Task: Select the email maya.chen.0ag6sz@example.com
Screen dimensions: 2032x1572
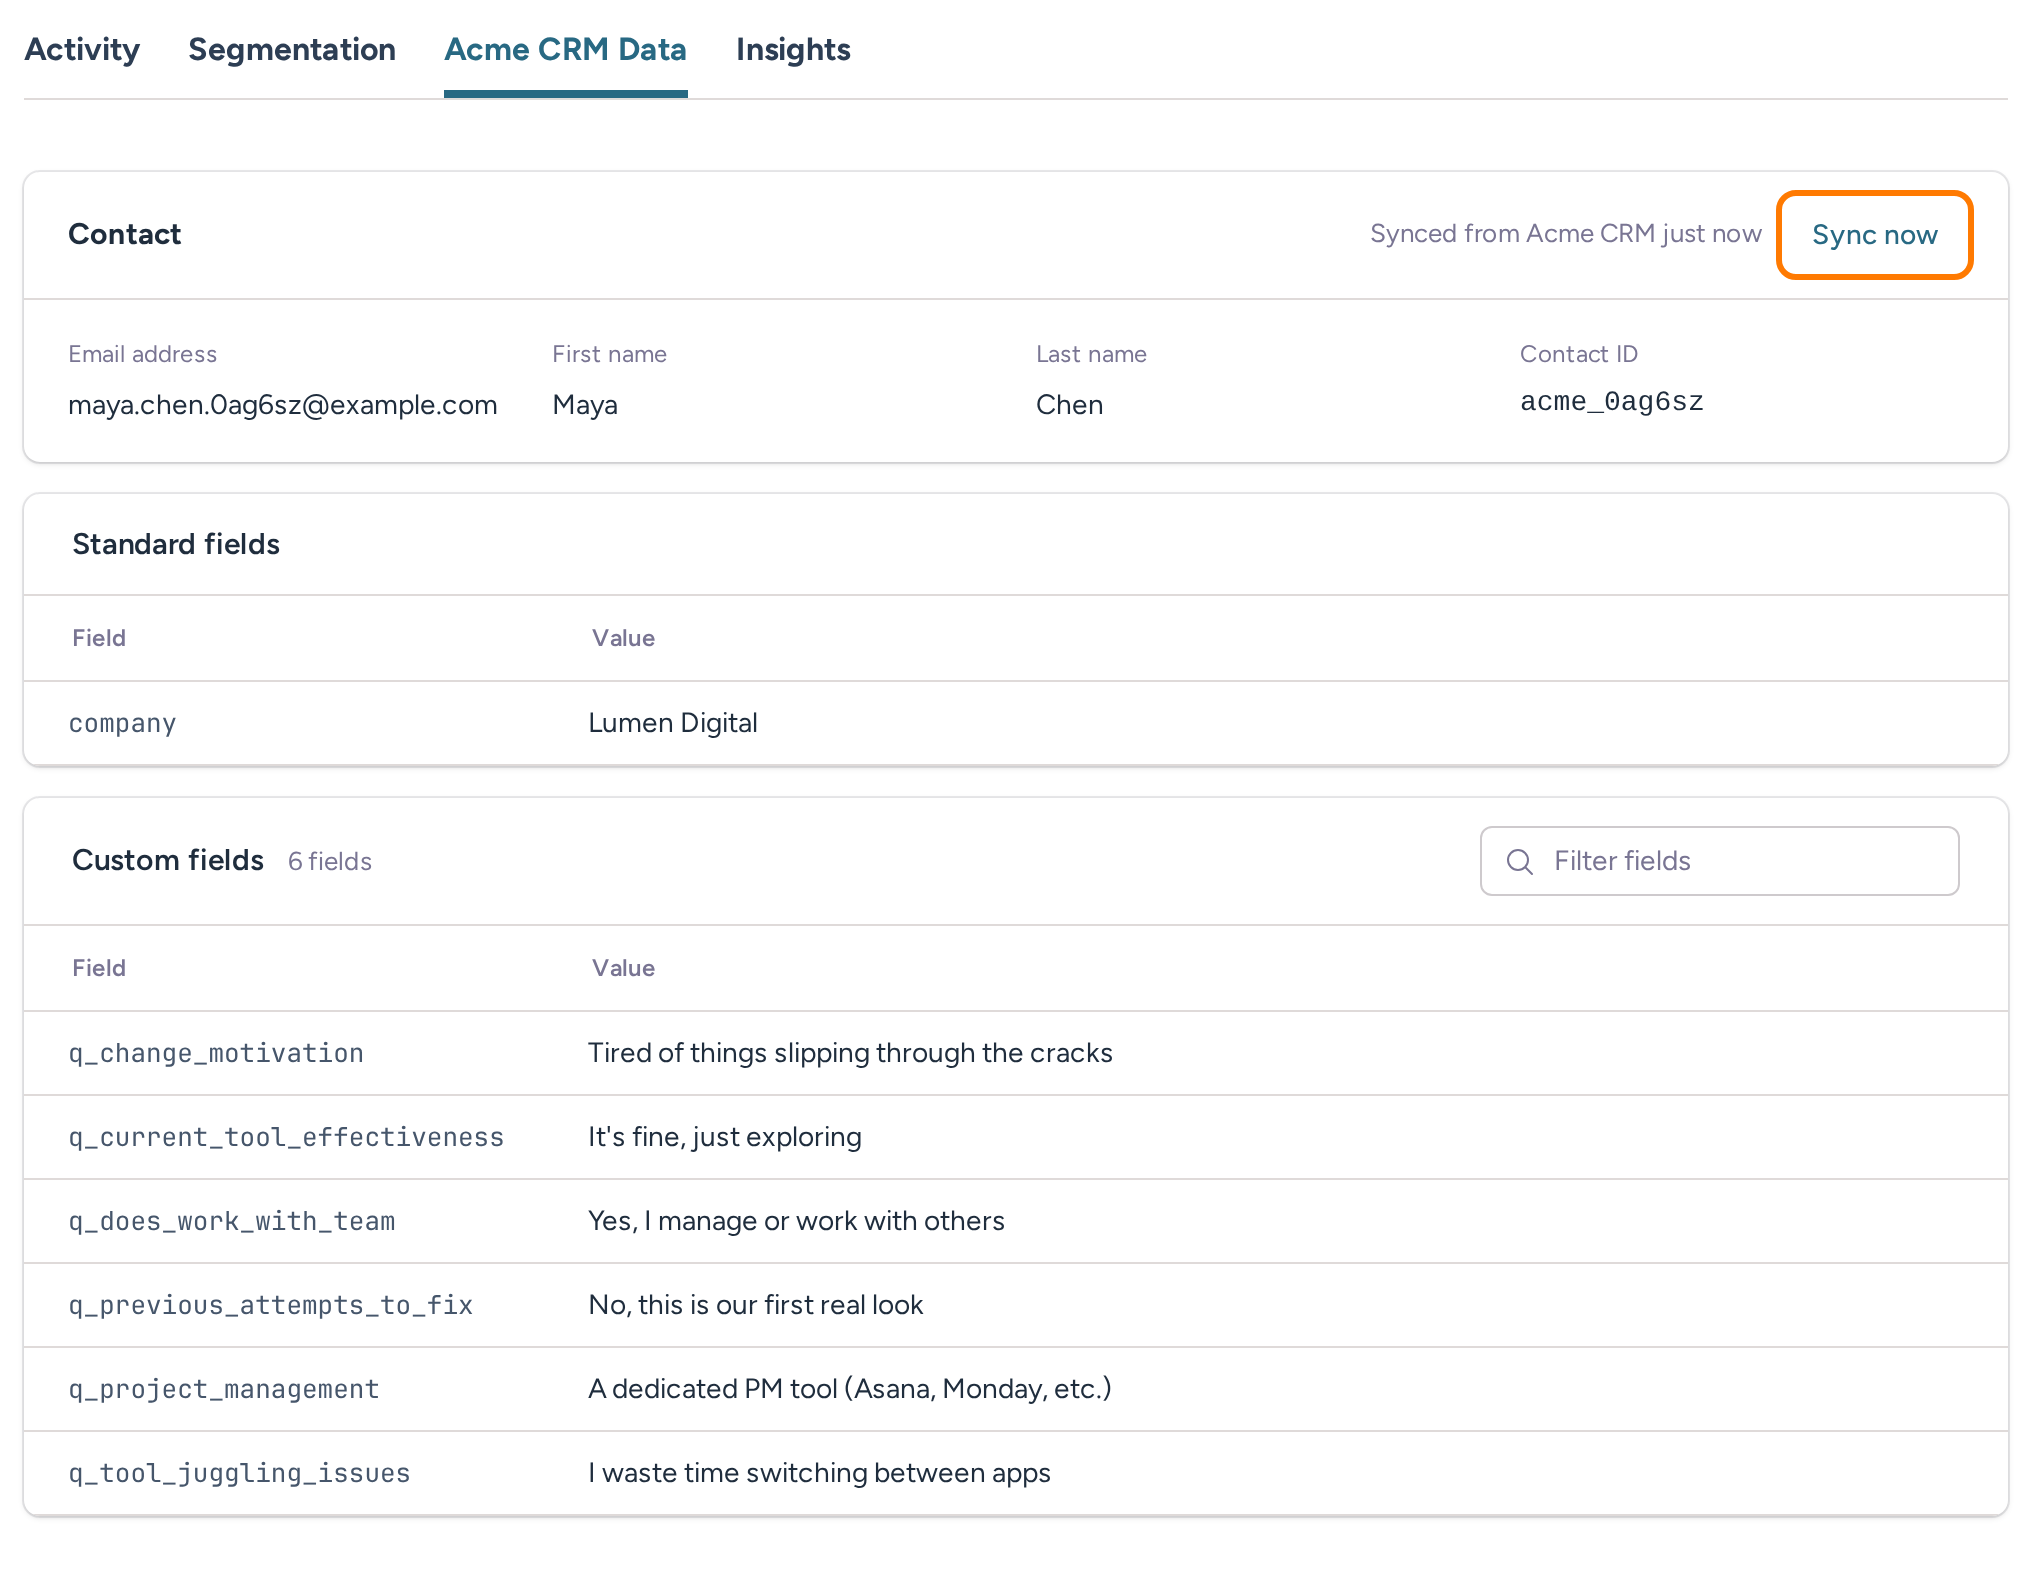Action: 283,405
